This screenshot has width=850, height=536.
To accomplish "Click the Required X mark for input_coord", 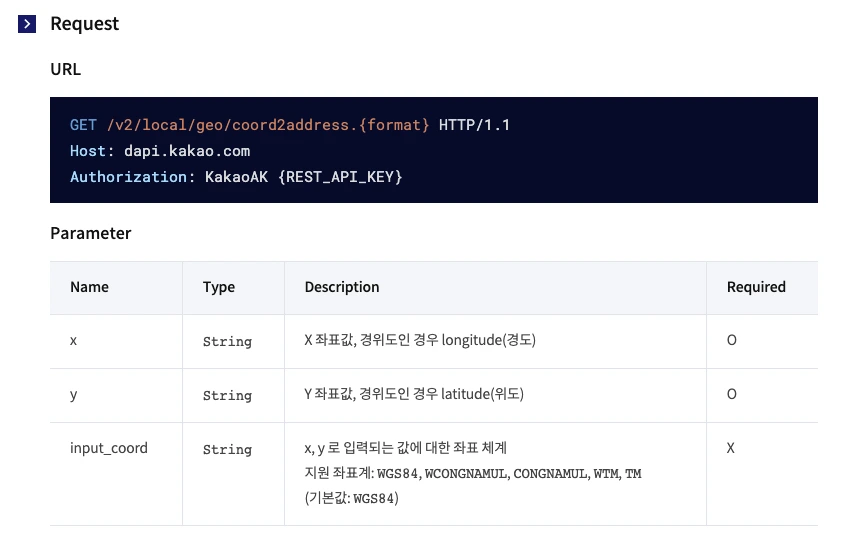I will point(731,448).
